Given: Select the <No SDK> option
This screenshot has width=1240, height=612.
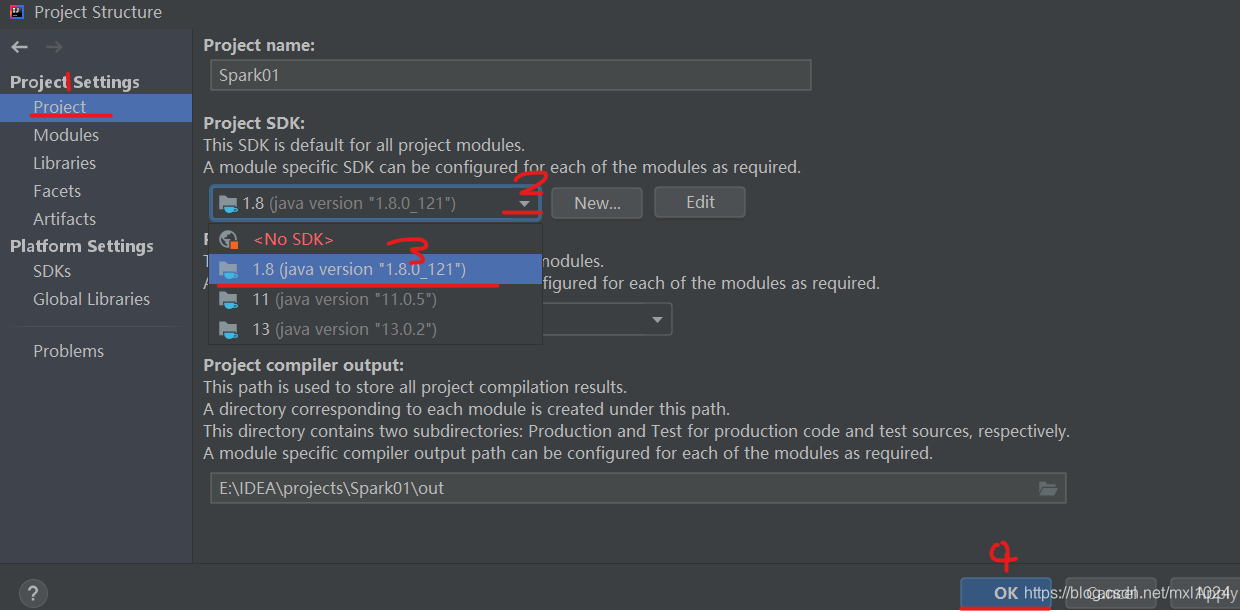Looking at the screenshot, I should 295,239.
